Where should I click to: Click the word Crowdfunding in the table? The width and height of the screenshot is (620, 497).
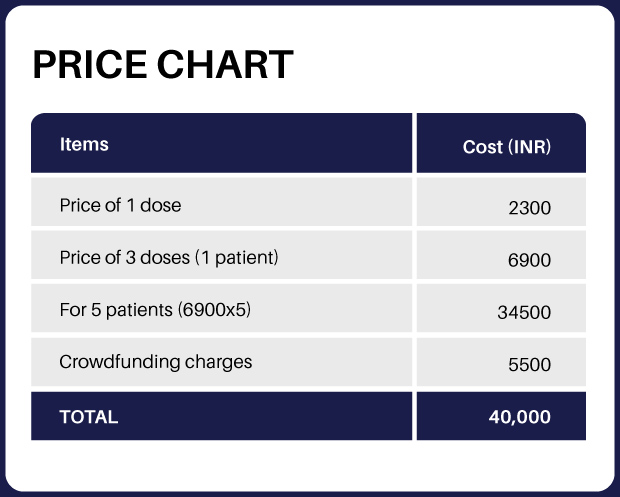(x=119, y=361)
